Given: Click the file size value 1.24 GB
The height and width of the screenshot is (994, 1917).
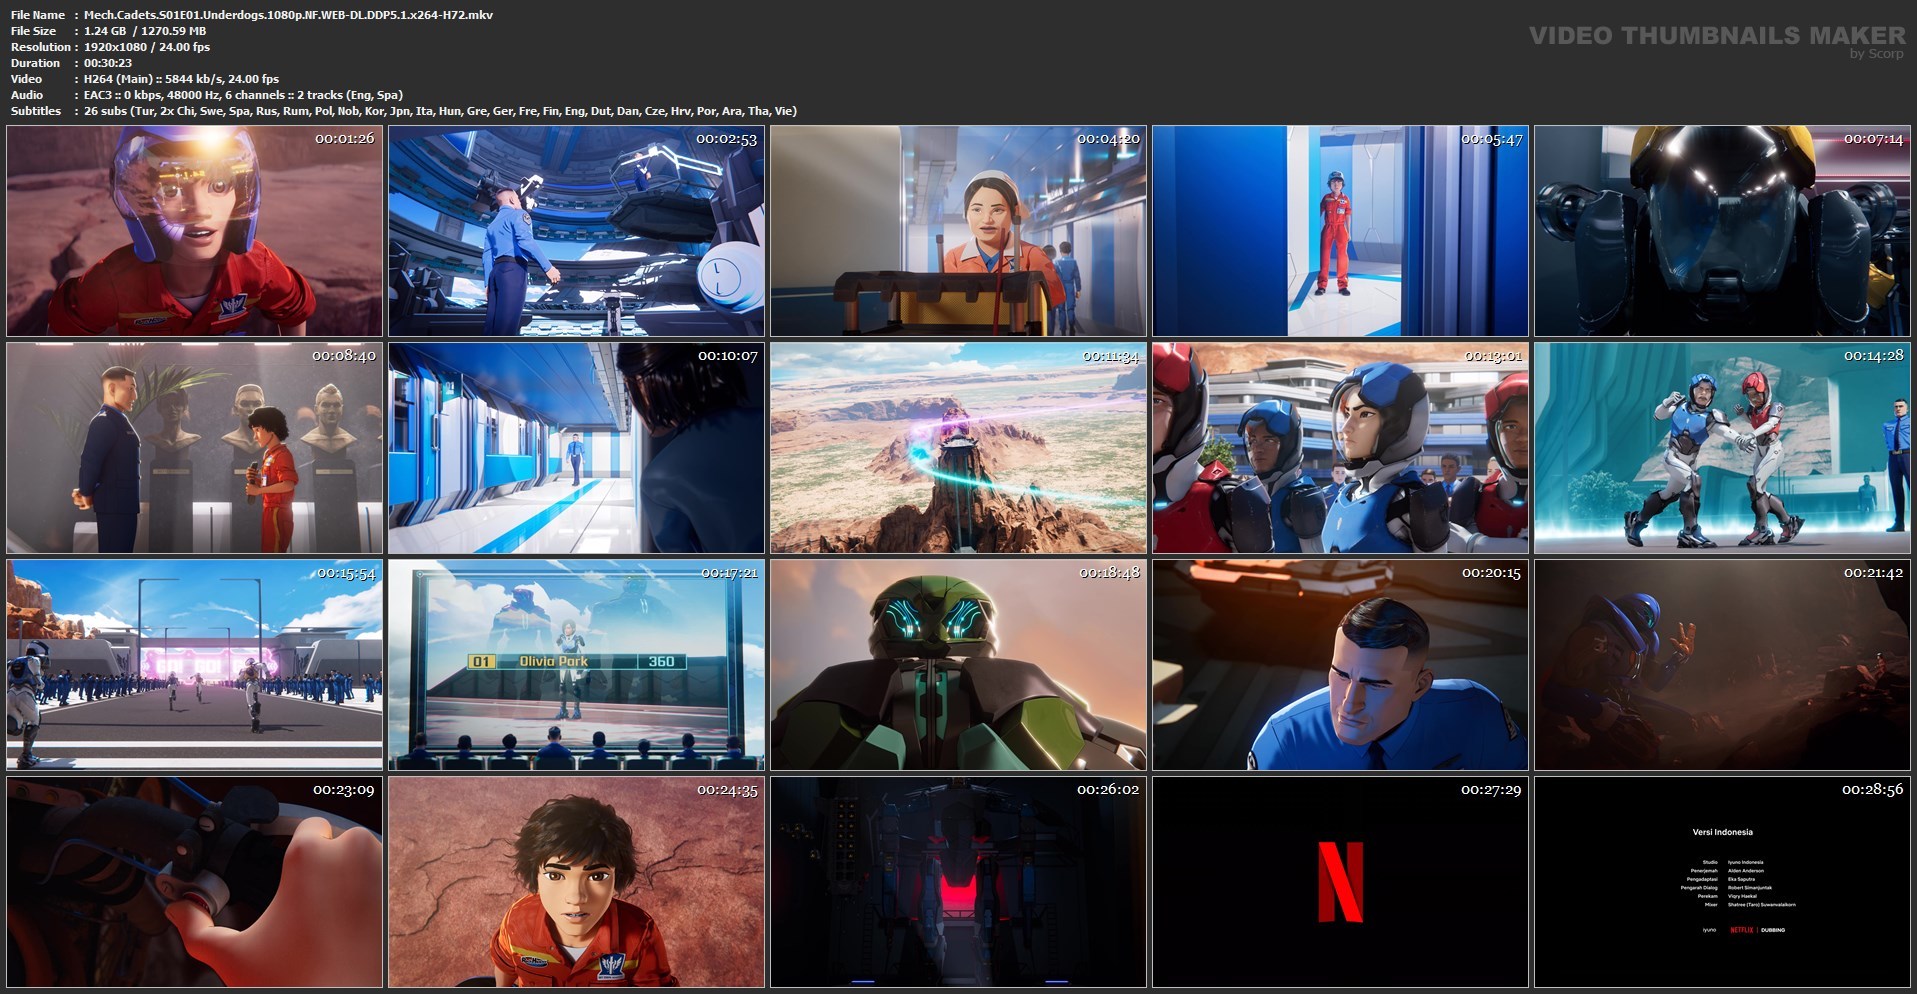Looking at the screenshot, I should 145,31.
